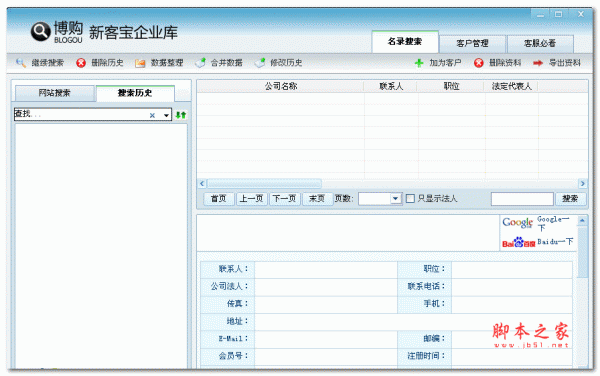Click the Baidu logo

point(518,242)
